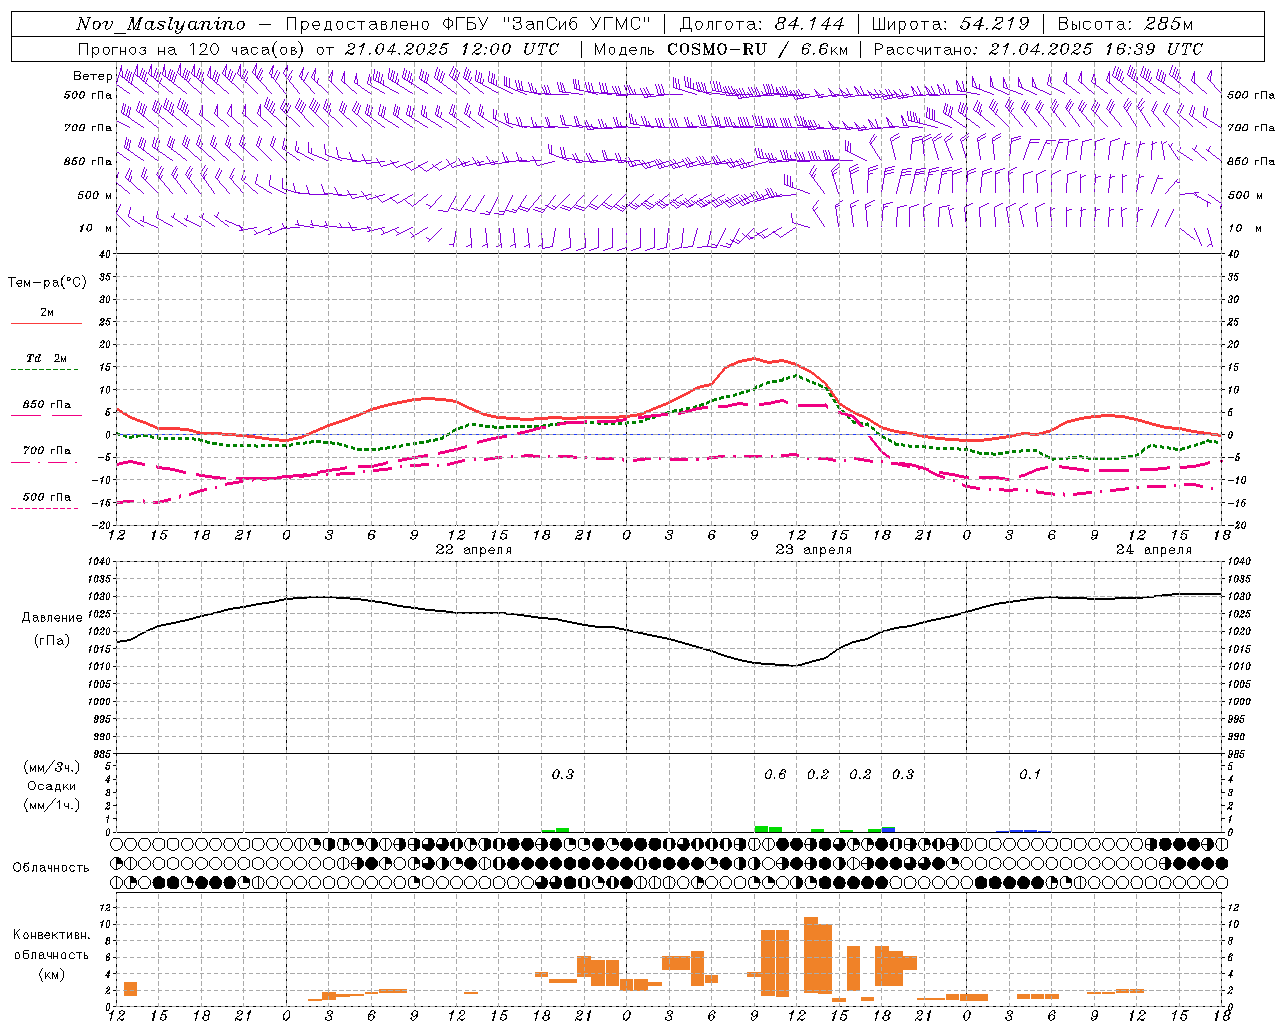Click the Прогноз на 120 часа(ов) text
The width and height of the screenshot is (1280, 1024).
point(193,49)
